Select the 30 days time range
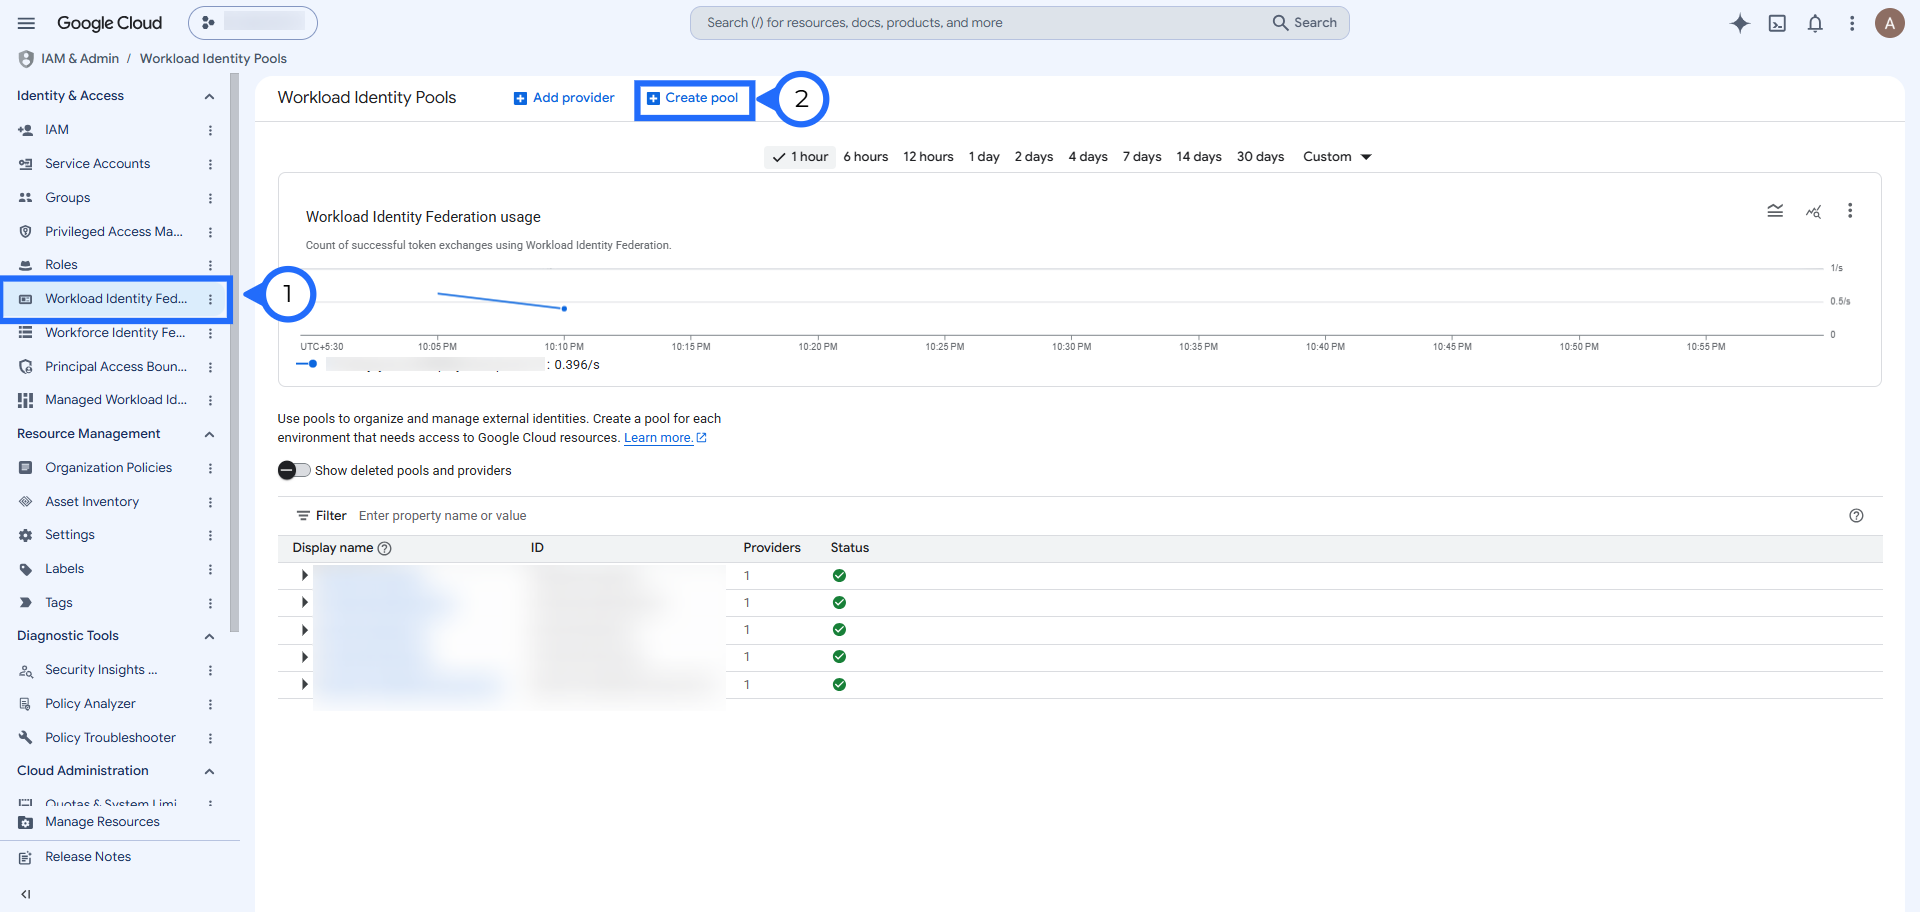Screen dimensions: 1920x912 click(x=1260, y=157)
